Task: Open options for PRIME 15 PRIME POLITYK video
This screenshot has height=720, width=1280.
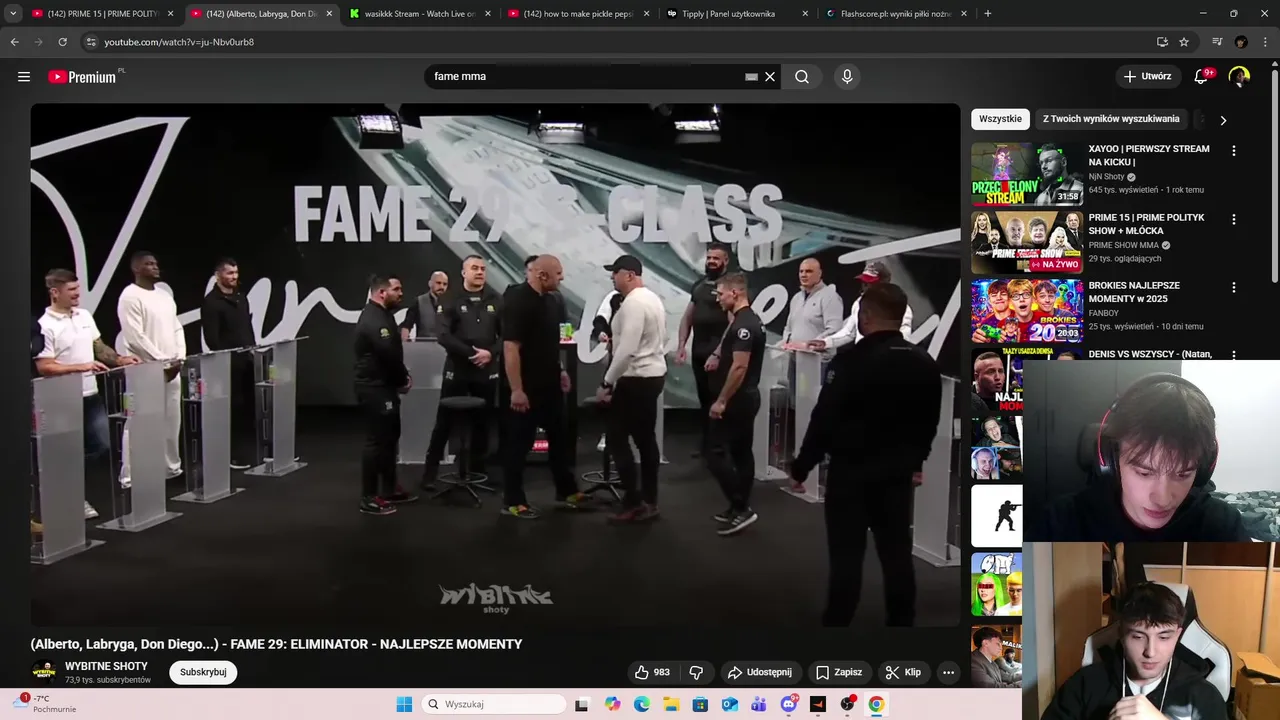Action: click(1233, 219)
